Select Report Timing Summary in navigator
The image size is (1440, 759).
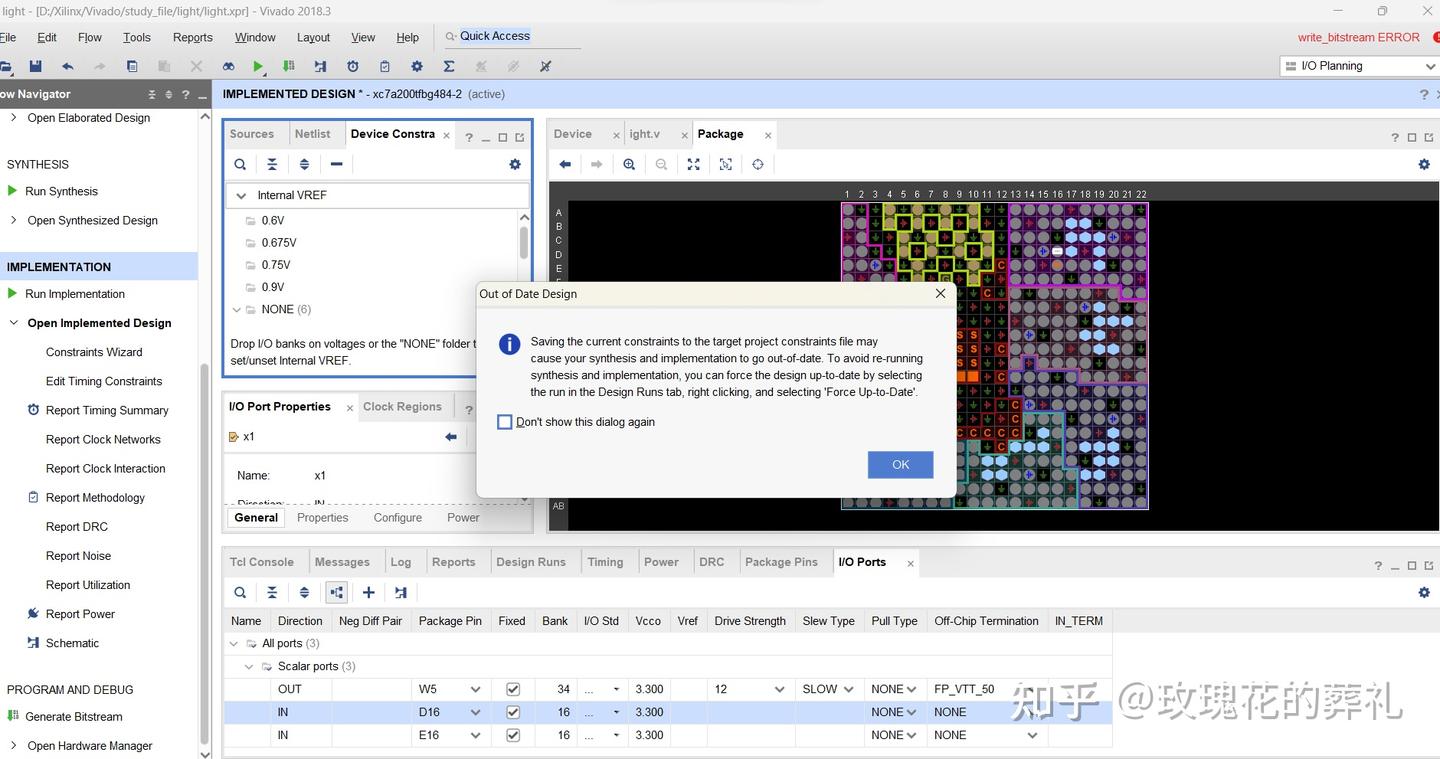pos(107,410)
